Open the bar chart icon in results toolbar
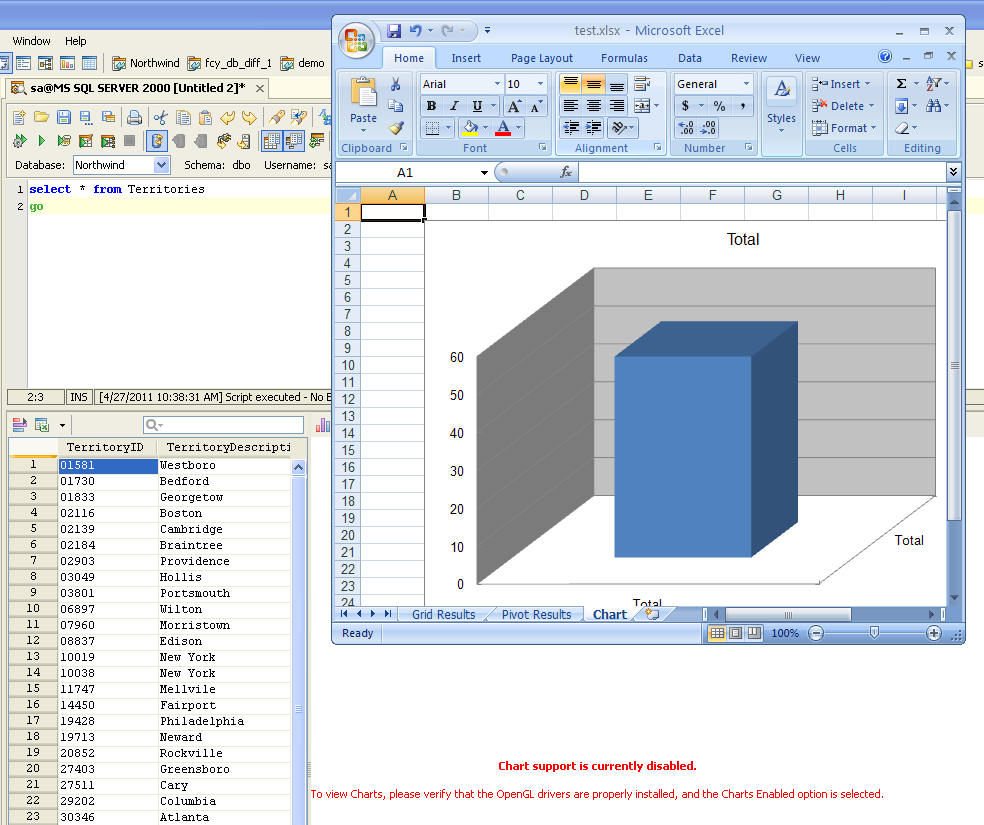Screen dimensions: 984x825 tap(323, 425)
